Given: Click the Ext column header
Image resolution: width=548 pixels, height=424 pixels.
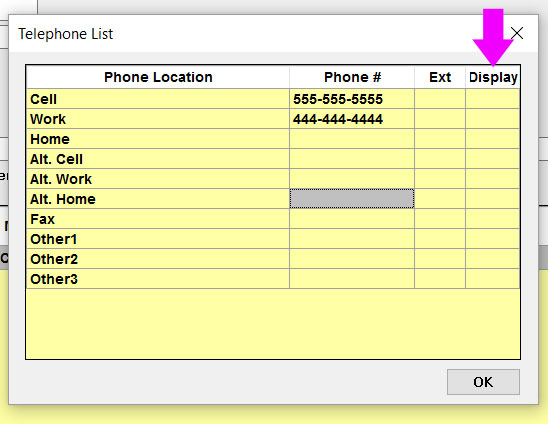Looking at the screenshot, I should [x=440, y=77].
